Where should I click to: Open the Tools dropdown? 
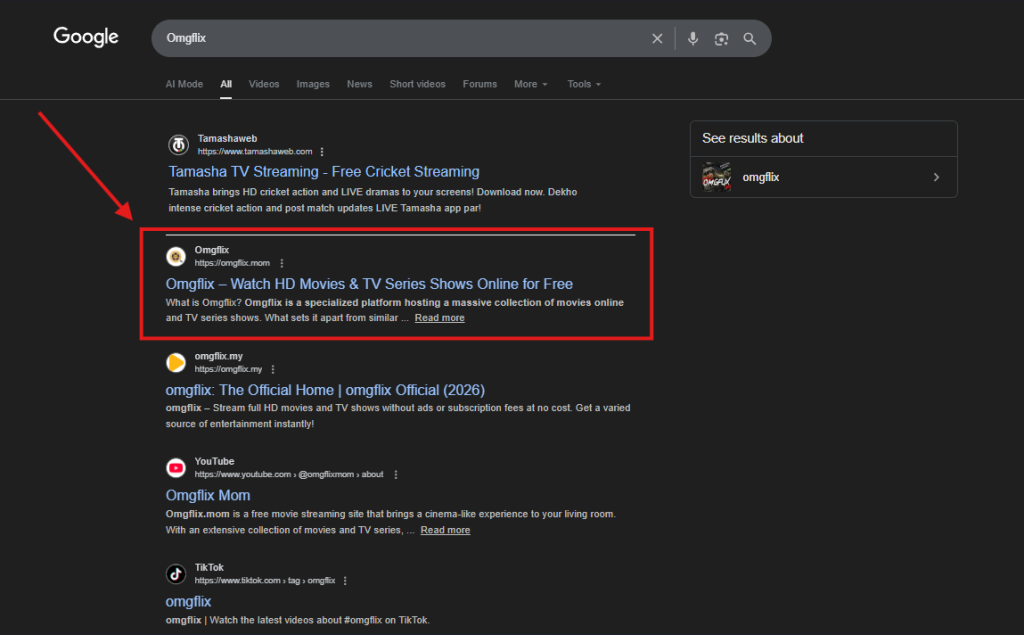(584, 84)
